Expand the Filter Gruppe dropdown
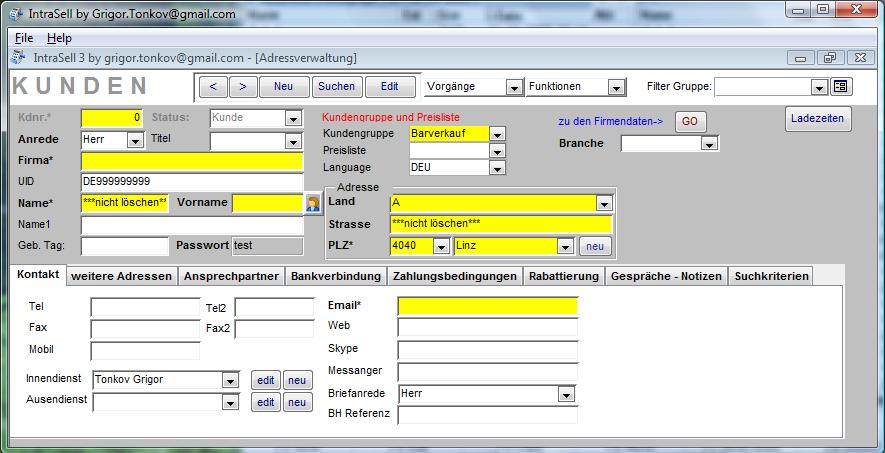Screen dimensions: 885x453 (x=819, y=87)
